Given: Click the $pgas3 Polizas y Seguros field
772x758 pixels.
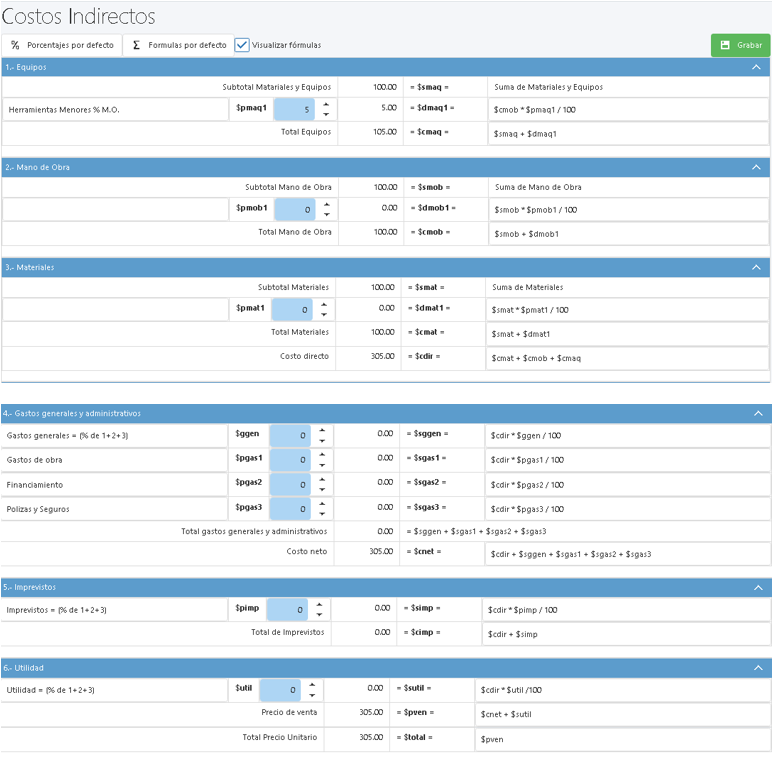Looking at the screenshot, I should [289, 508].
